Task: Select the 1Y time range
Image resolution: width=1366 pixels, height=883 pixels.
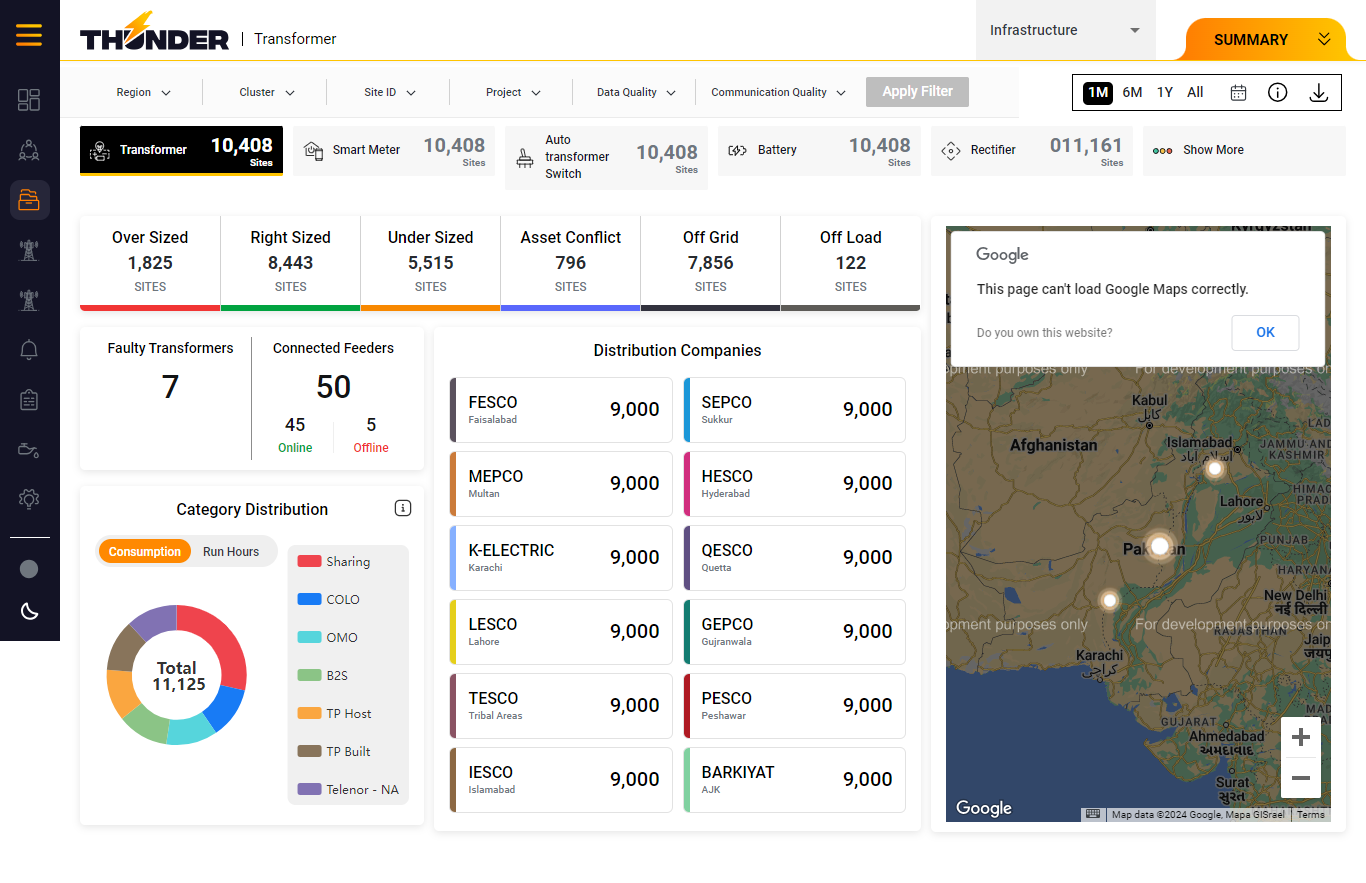Action: click(1165, 92)
